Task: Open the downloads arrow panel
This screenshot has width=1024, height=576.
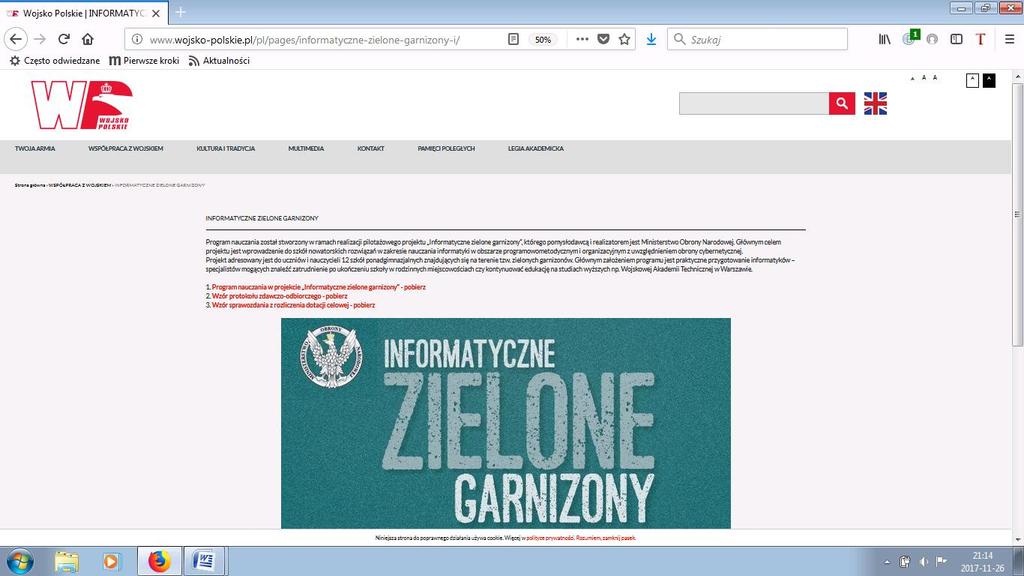Action: pyautogui.click(x=651, y=39)
